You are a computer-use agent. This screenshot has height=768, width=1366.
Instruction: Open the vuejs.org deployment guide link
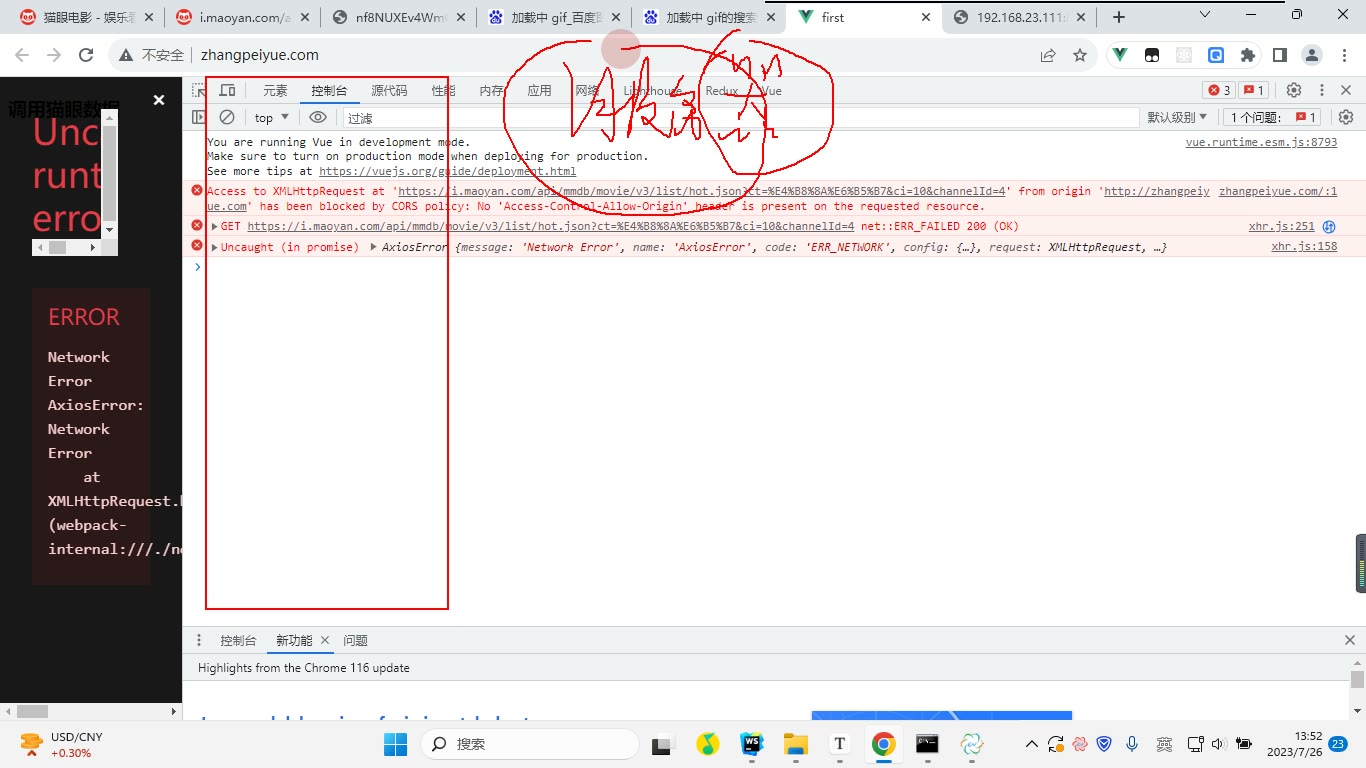(x=447, y=171)
